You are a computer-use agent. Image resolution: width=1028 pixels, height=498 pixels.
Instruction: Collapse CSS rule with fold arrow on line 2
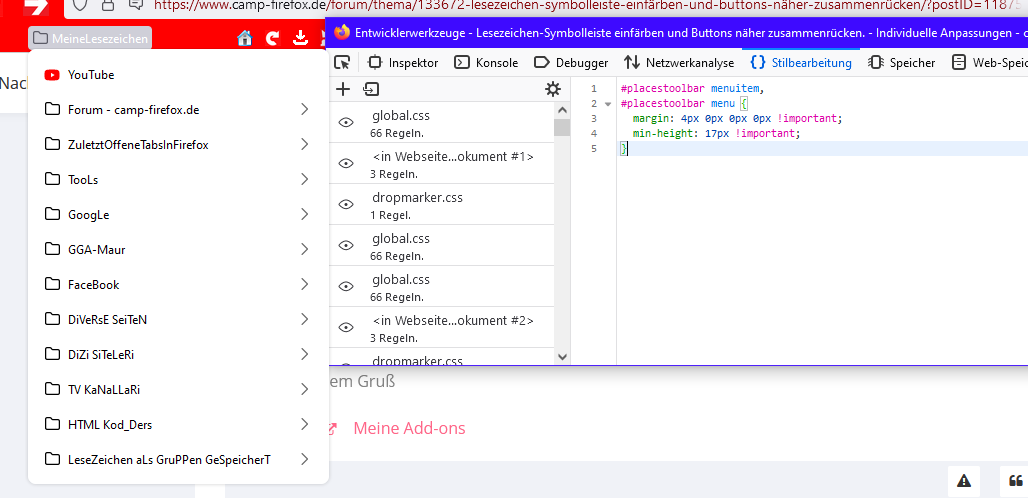[x=607, y=103]
